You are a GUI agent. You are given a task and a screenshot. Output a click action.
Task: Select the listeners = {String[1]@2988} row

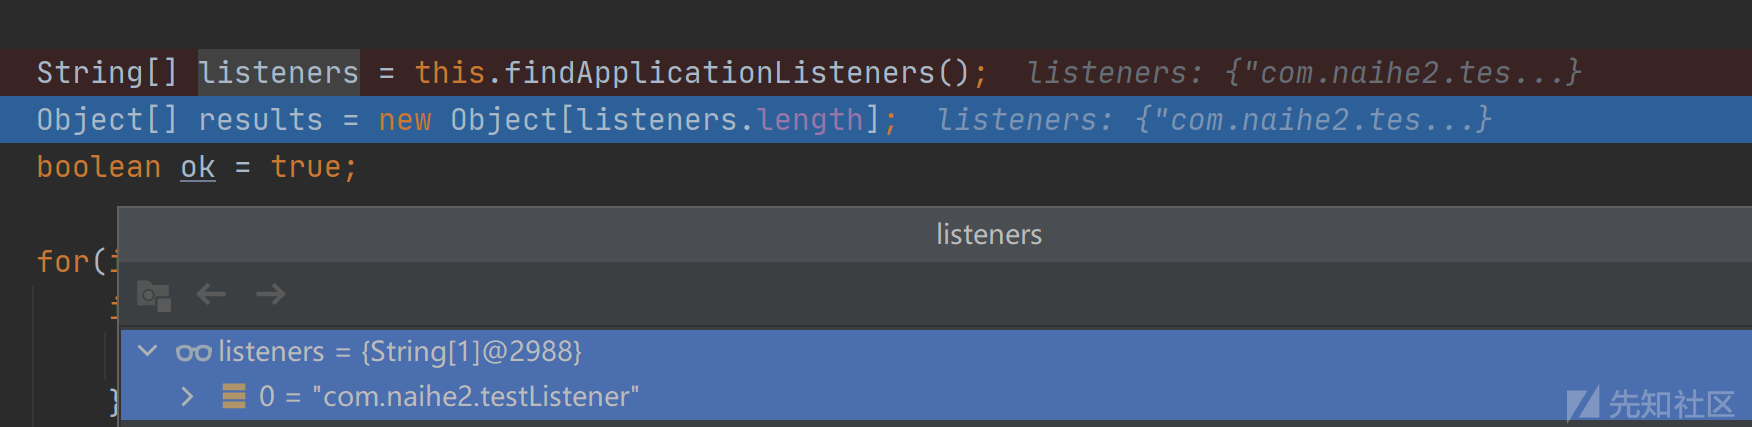pyautogui.click(x=936, y=351)
